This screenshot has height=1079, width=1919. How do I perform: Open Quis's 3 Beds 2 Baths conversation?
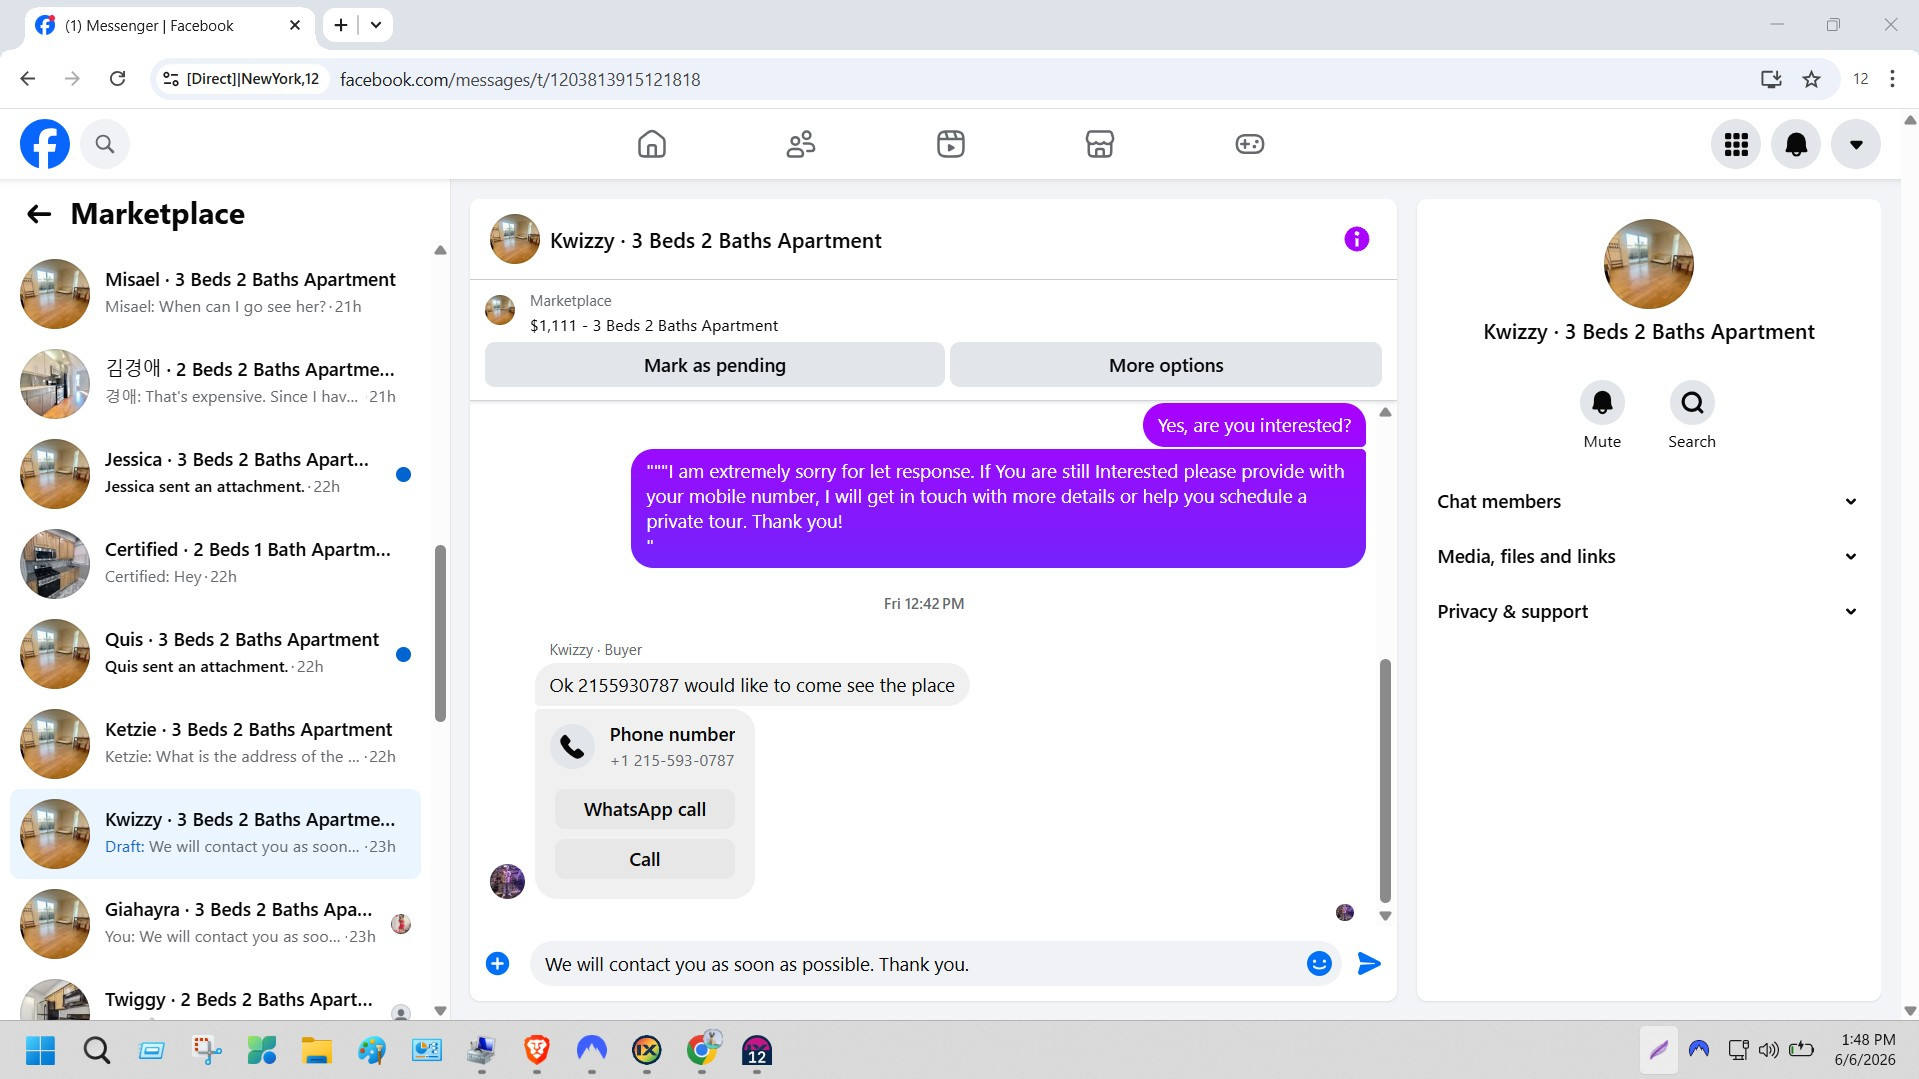[x=215, y=654]
